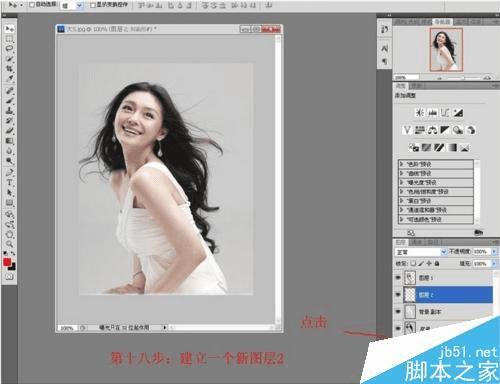Expand the 色相/饱和度 presets group
The height and width of the screenshot is (384, 500).
point(402,192)
